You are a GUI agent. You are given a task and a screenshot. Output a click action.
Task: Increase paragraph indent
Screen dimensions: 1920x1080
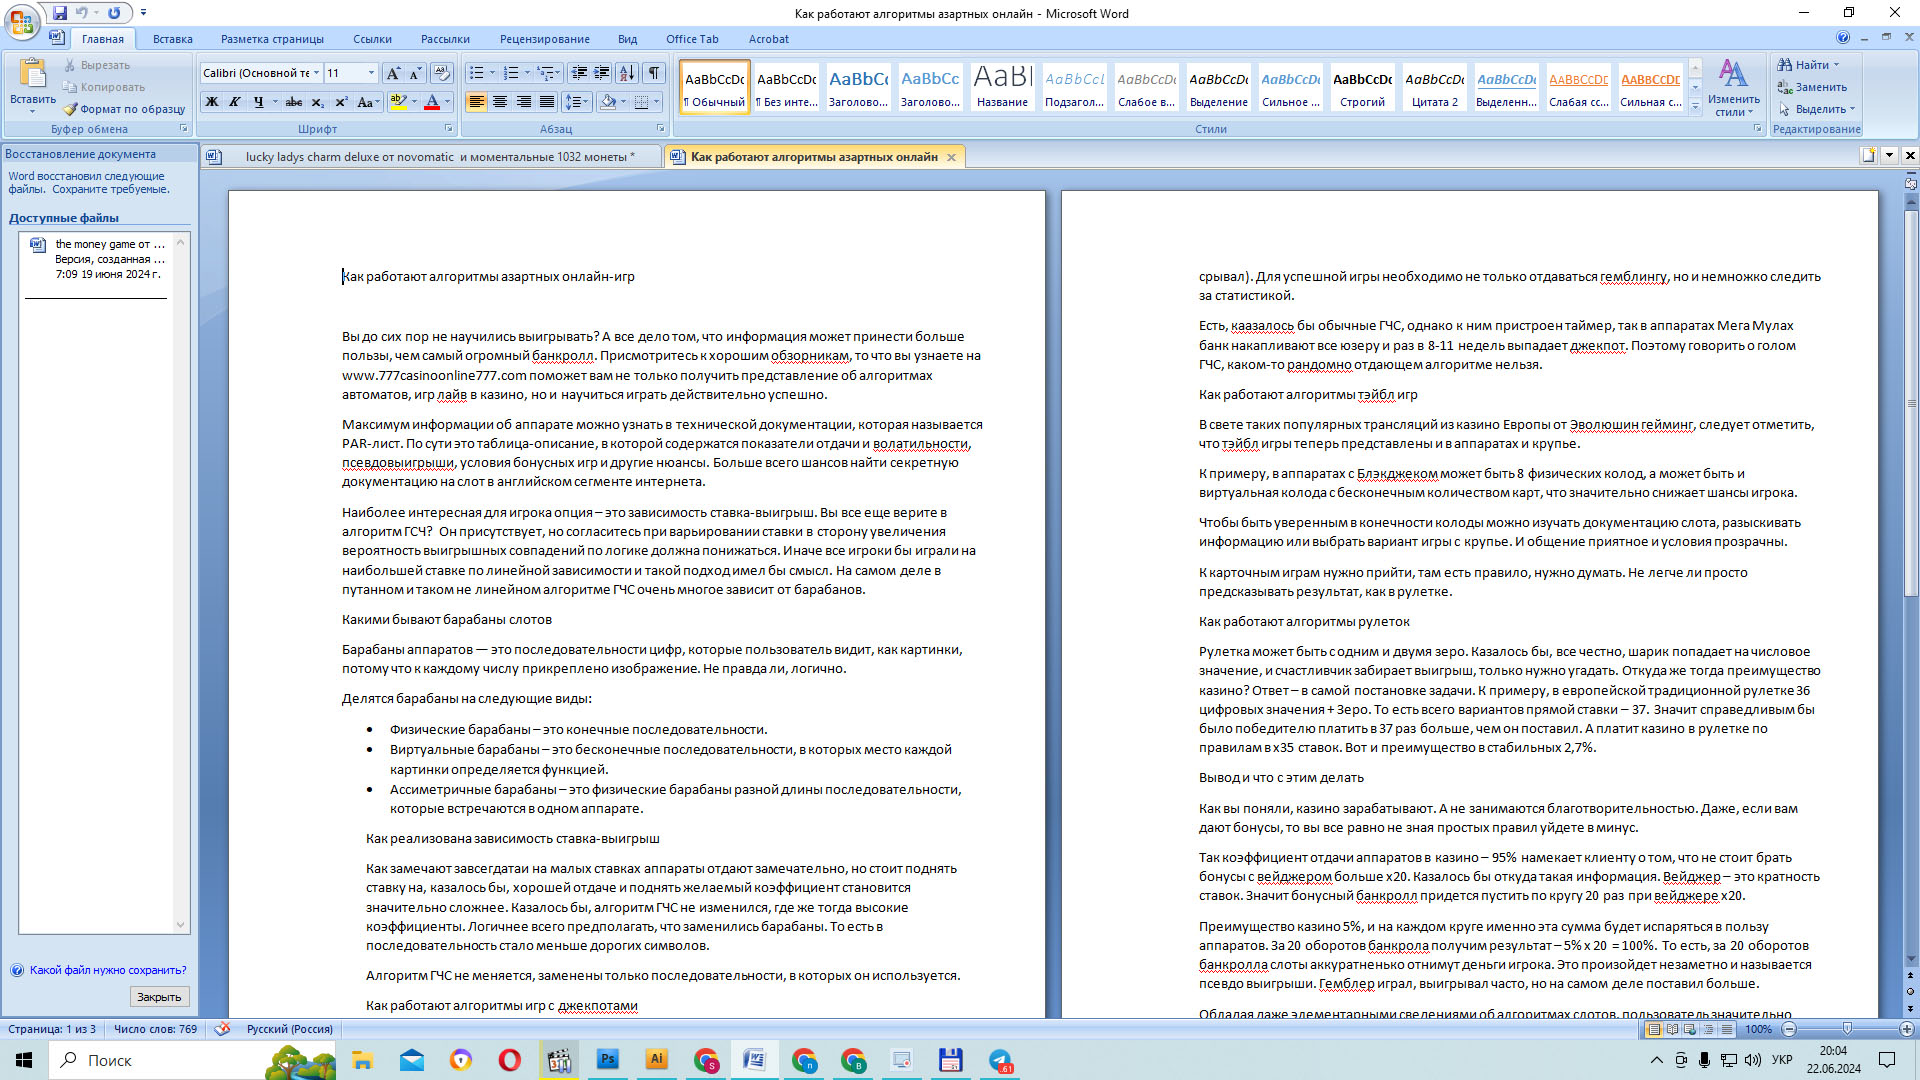pyautogui.click(x=602, y=73)
